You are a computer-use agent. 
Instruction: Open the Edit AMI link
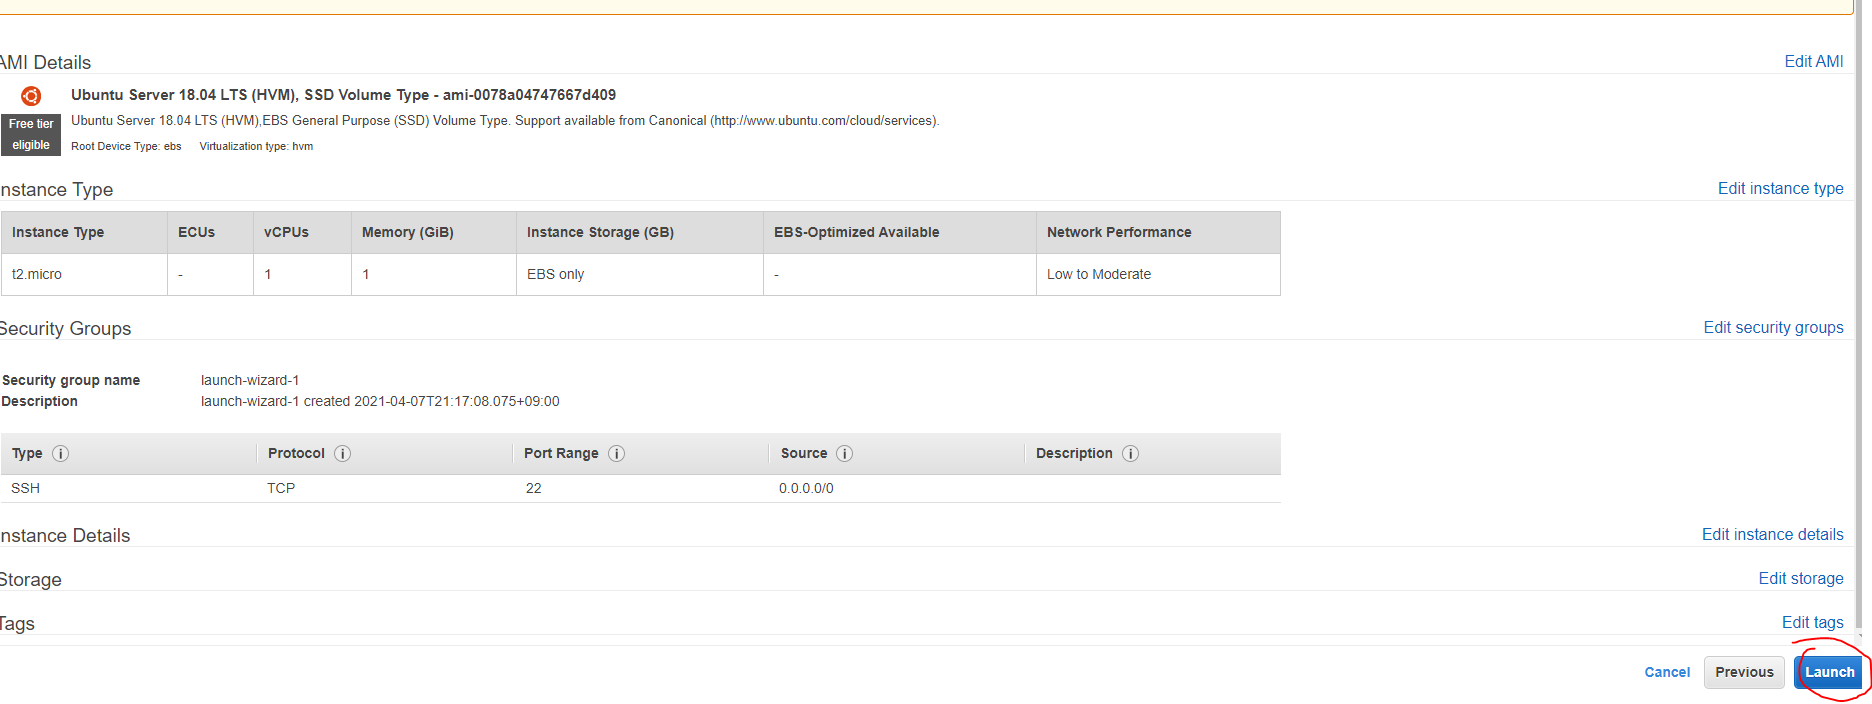coord(1813,61)
